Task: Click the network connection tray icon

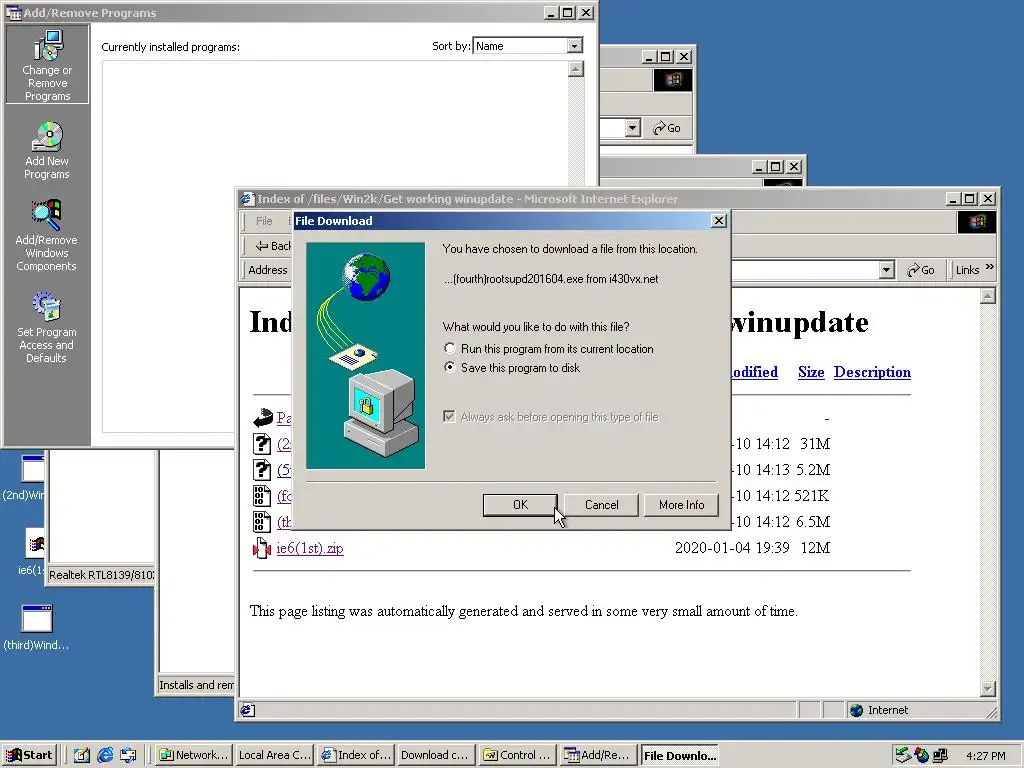Action: pos(940,756)
